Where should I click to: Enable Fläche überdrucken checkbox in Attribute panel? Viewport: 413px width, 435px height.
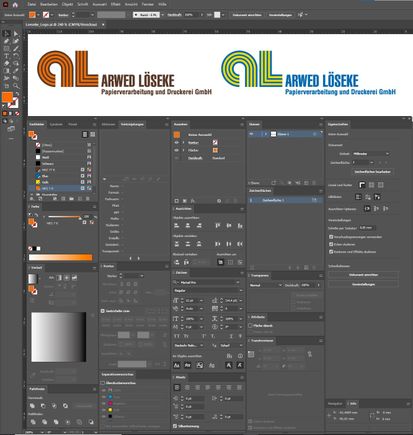(250, 325)
